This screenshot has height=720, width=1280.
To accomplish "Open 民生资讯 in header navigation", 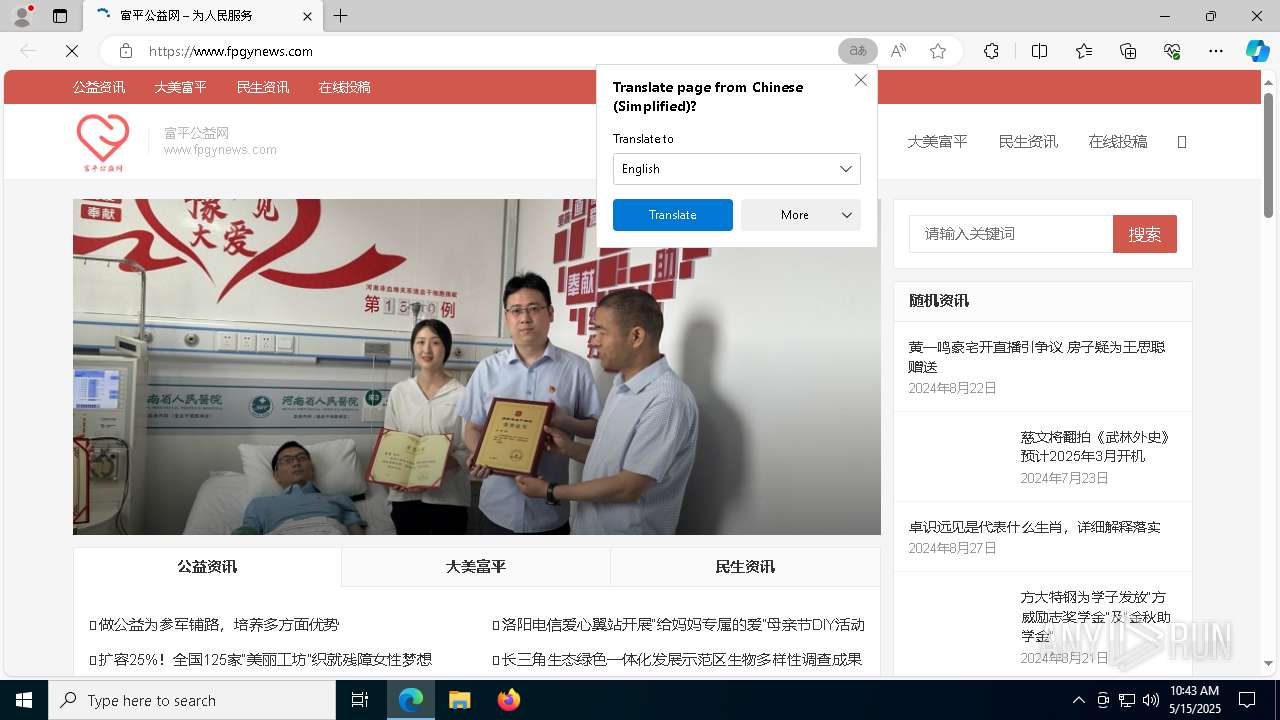I will (x=1028, y=142).
